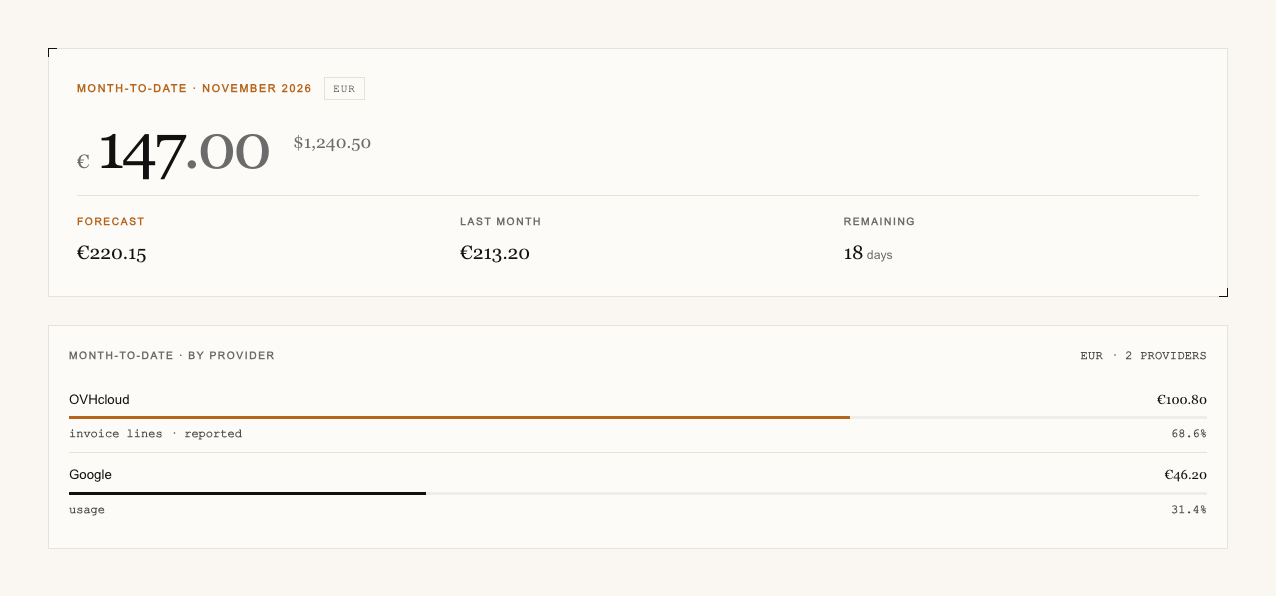Click the €220.15 forecast value
The image size is (1276, 596).
pos(112,253)
